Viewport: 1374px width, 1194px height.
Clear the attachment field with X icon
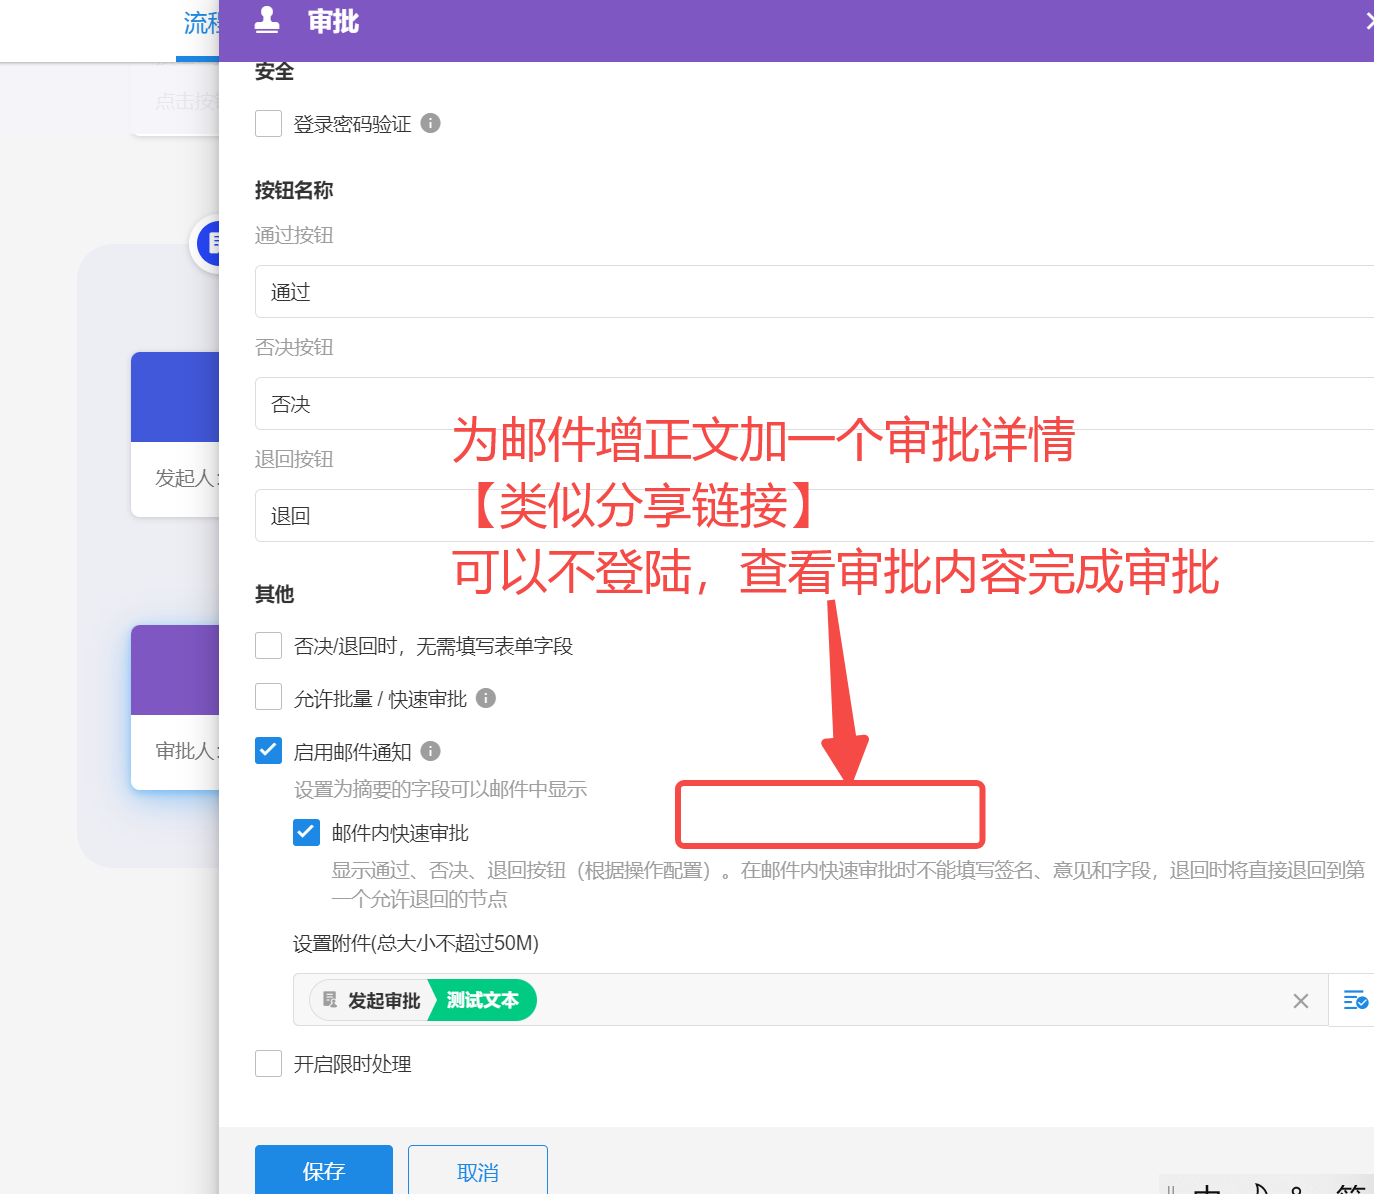pos(1301,1001)
